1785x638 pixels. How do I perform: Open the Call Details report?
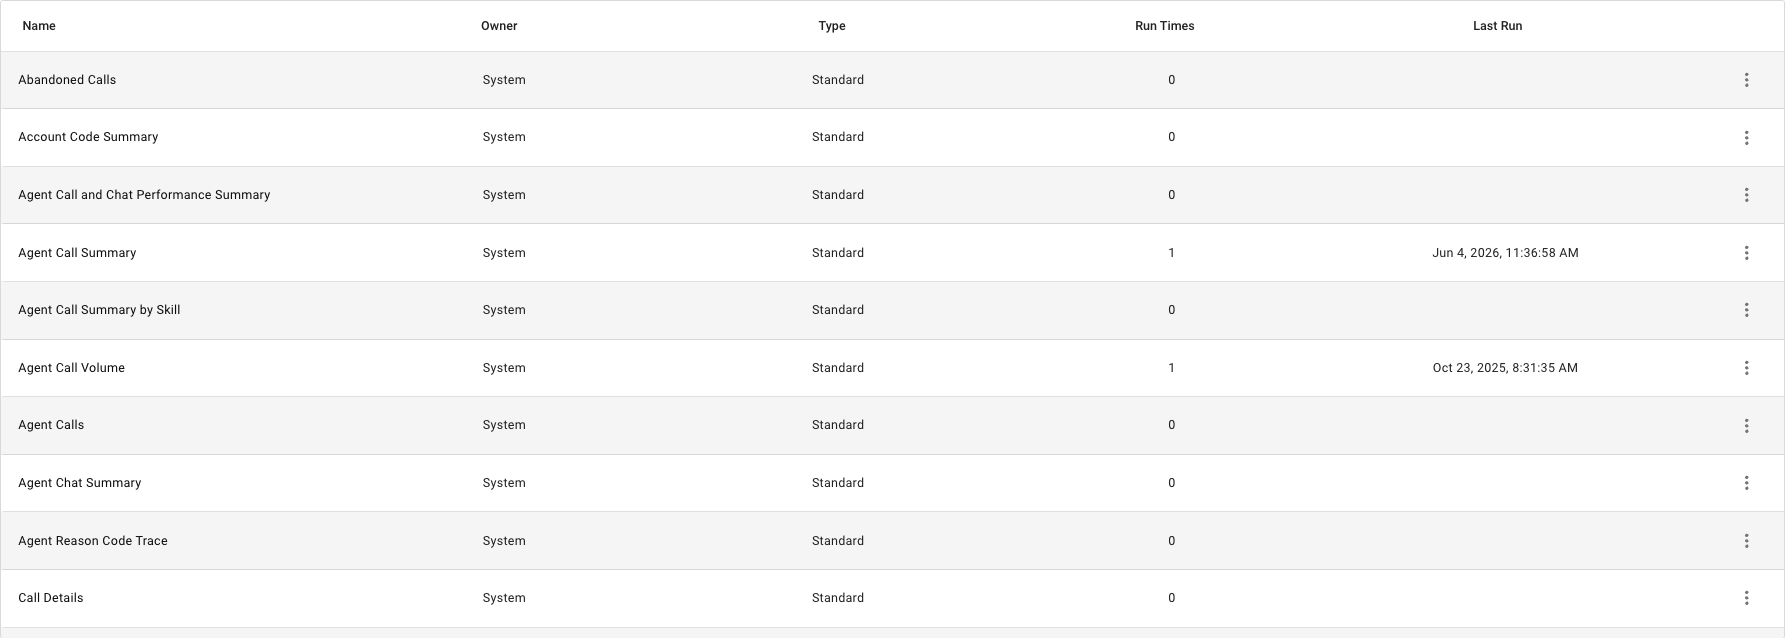(51, 598)
